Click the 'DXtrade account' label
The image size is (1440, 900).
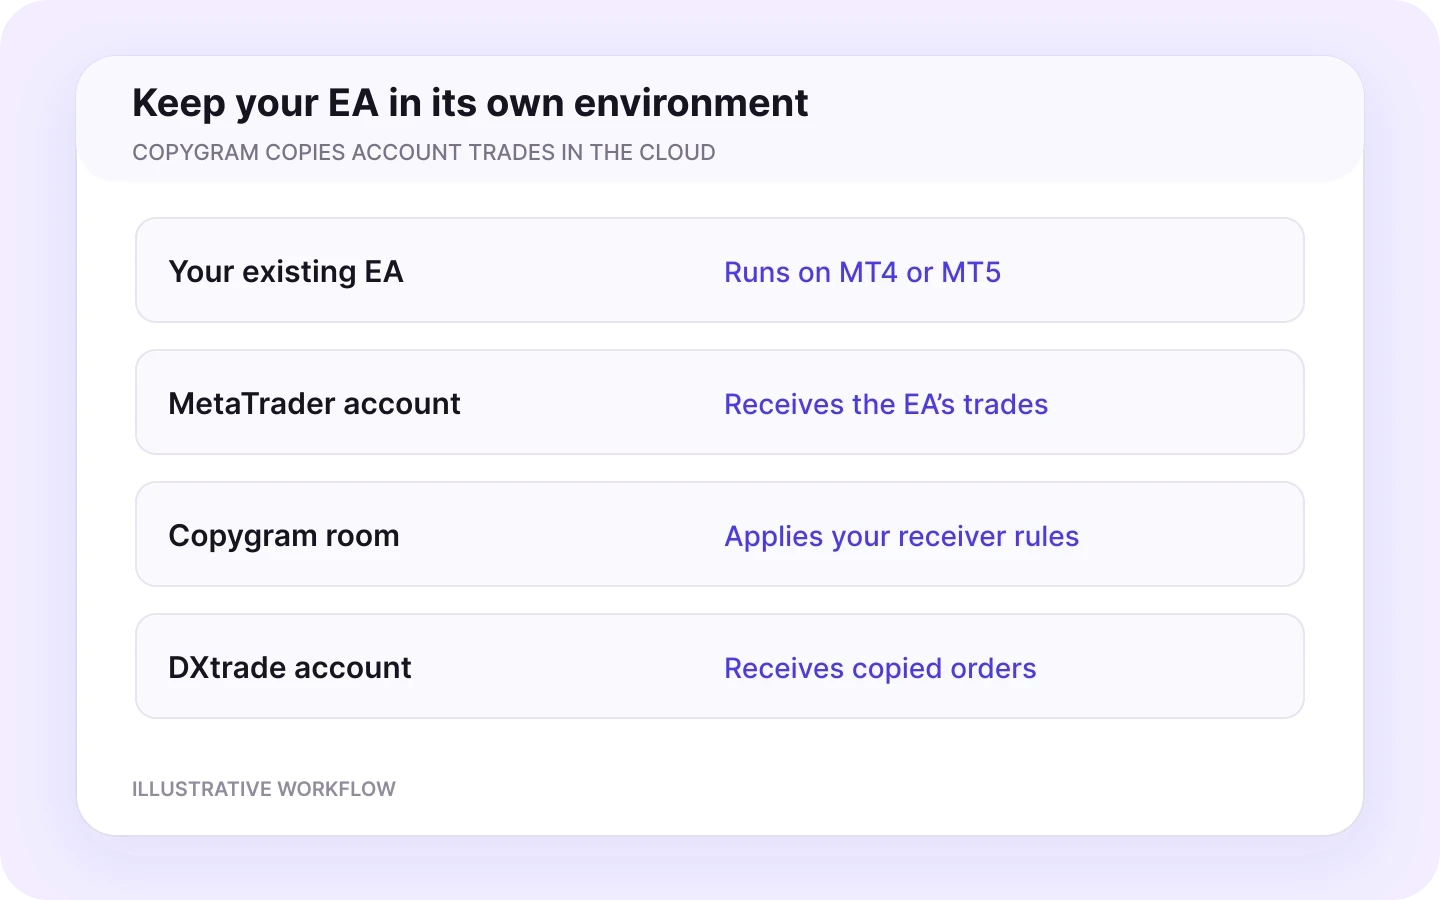pyautogui.click(x=290, y=668)
